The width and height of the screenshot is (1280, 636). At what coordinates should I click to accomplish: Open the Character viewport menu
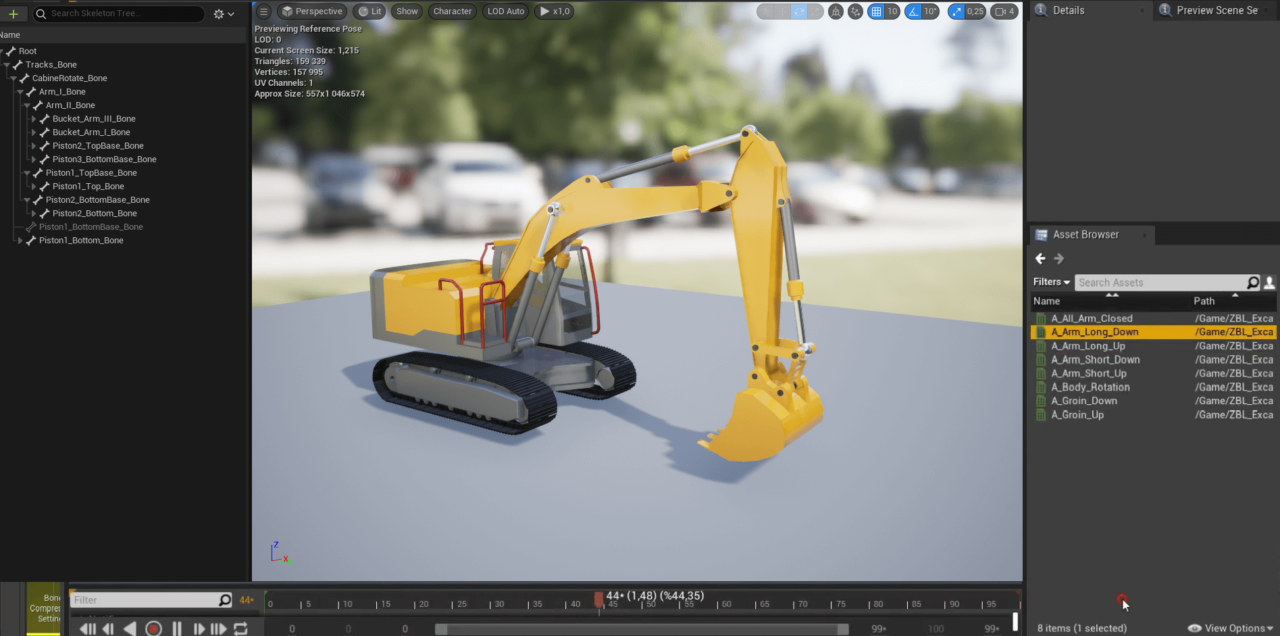[x=452, y=11]
